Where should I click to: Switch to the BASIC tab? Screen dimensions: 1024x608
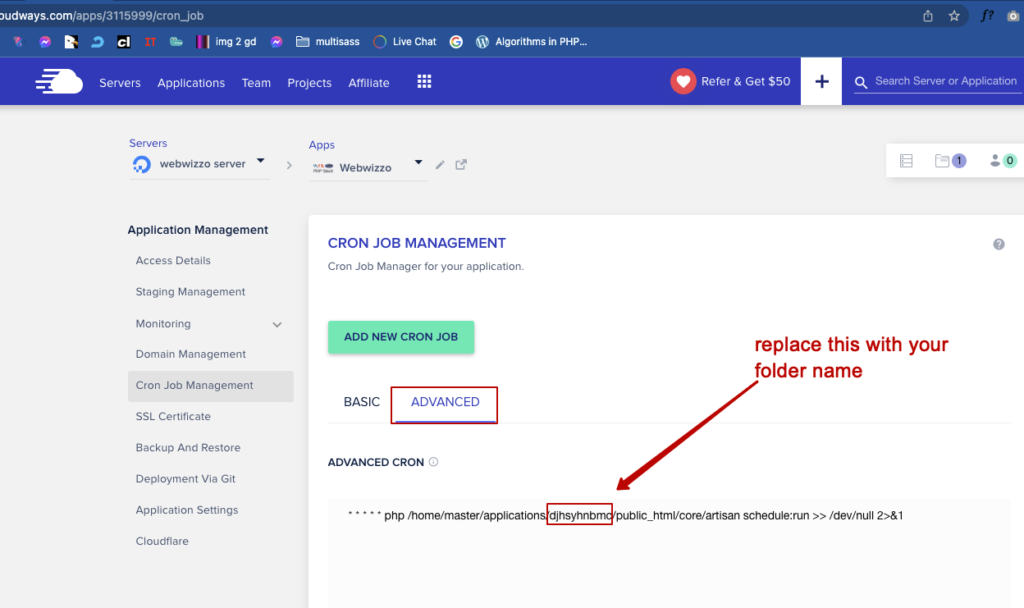[x=361, y=402]
